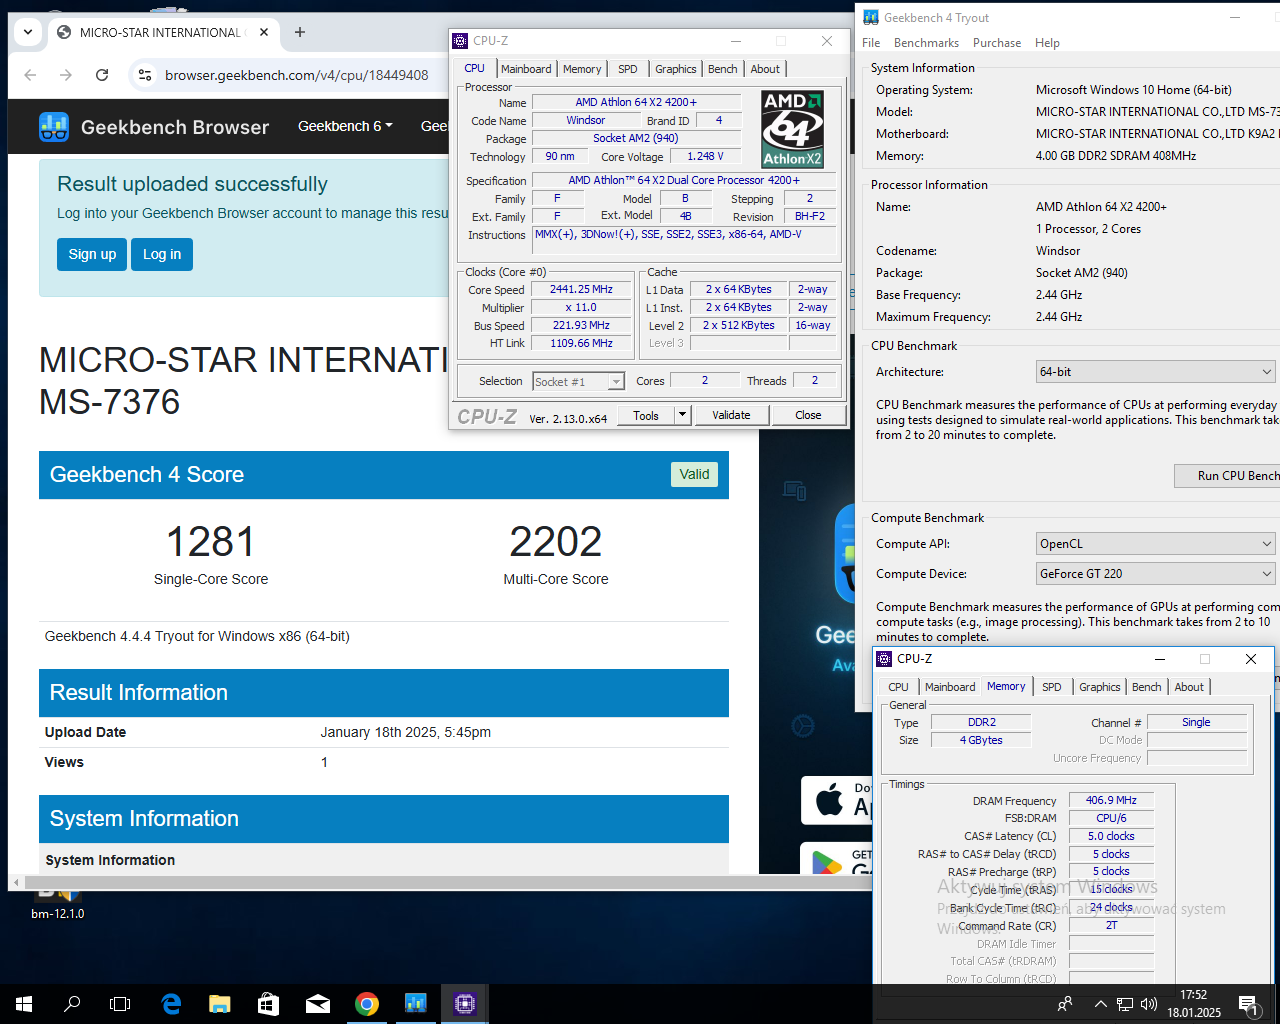The height and width of the screenshot is (1024, 1280).
Task: Reload the Geekbench Browser page
Action: point(102,75)
